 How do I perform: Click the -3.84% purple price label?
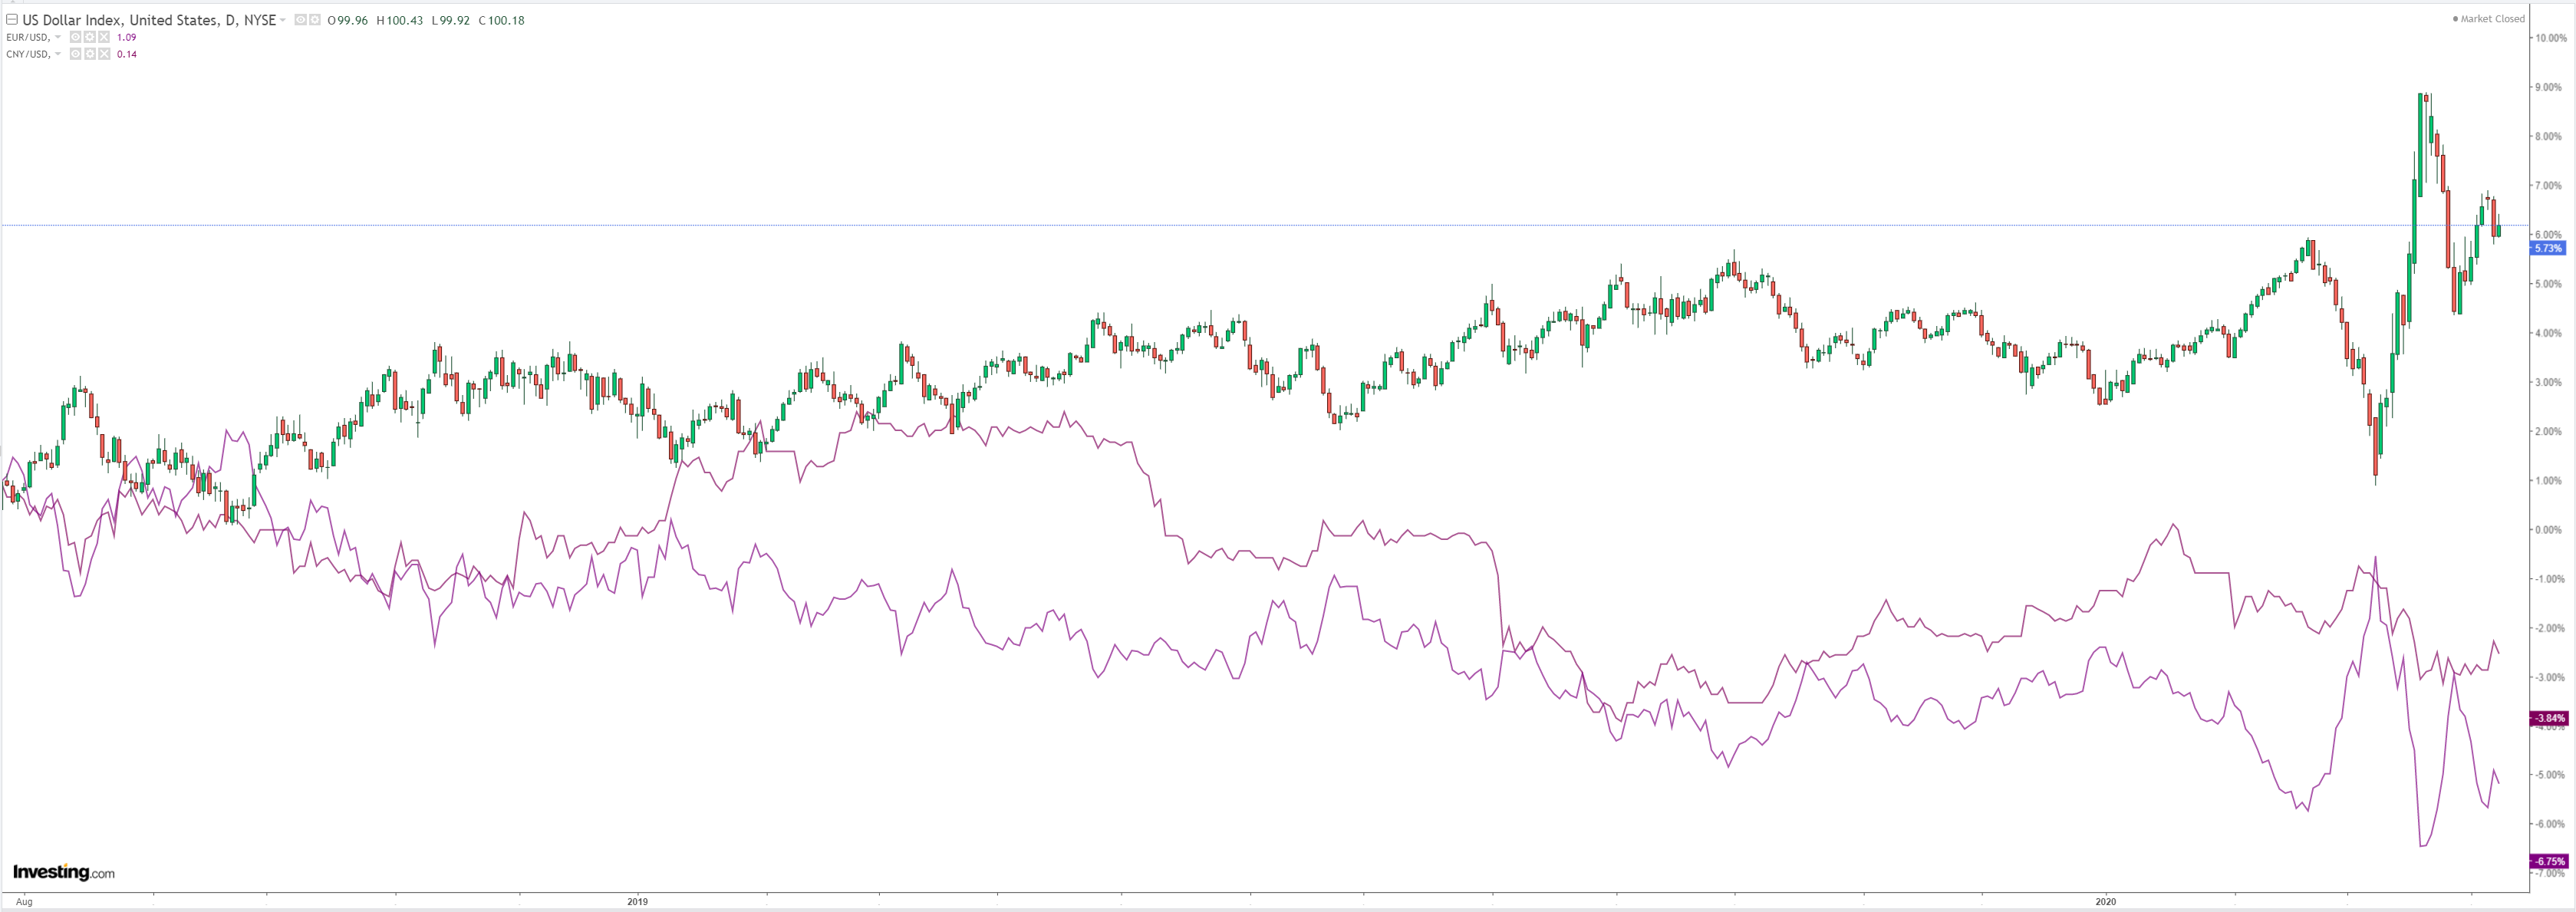(x=2548, y=718)
